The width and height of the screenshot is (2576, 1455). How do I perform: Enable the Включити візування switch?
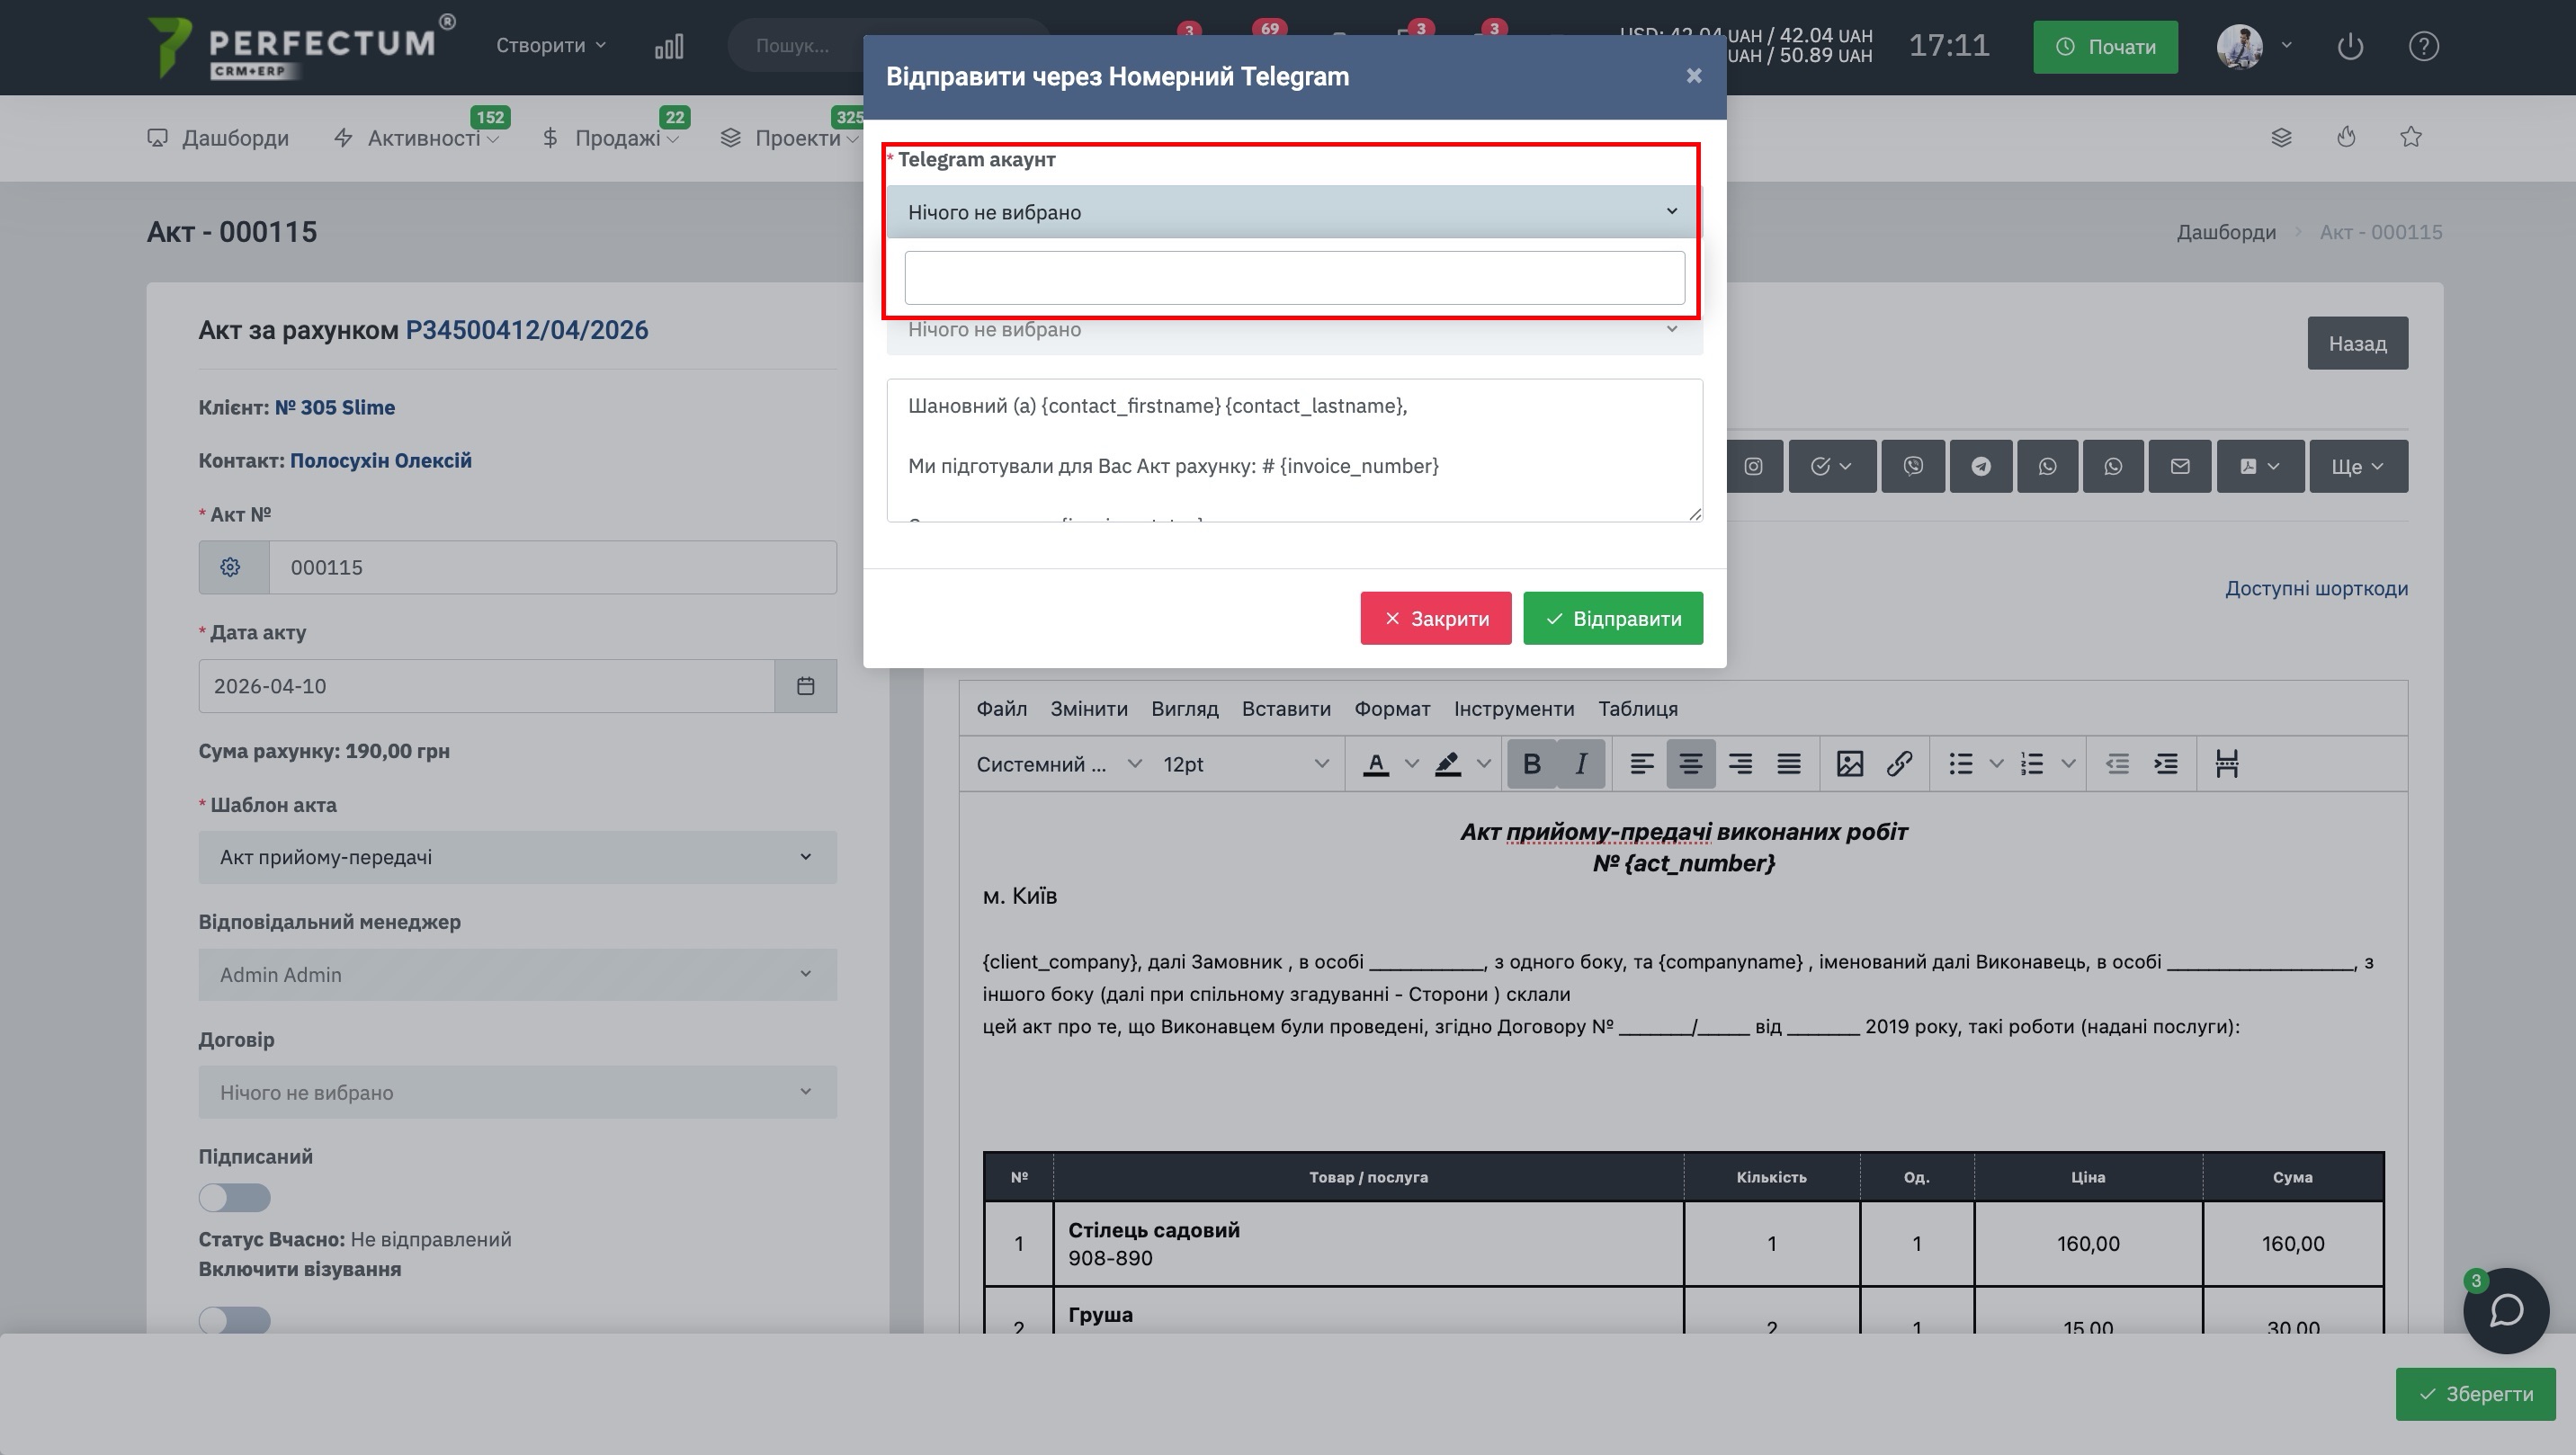click(234, 1320)
